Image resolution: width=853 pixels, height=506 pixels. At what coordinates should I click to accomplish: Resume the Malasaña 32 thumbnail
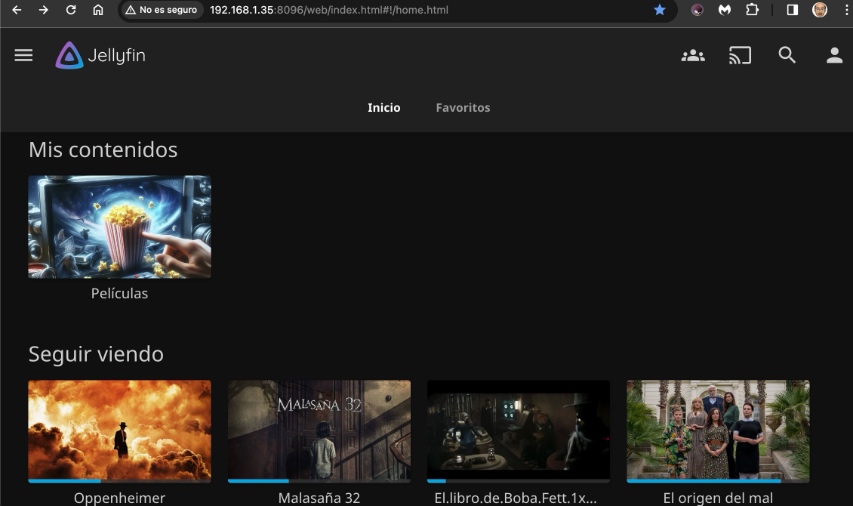pos(319,430)
